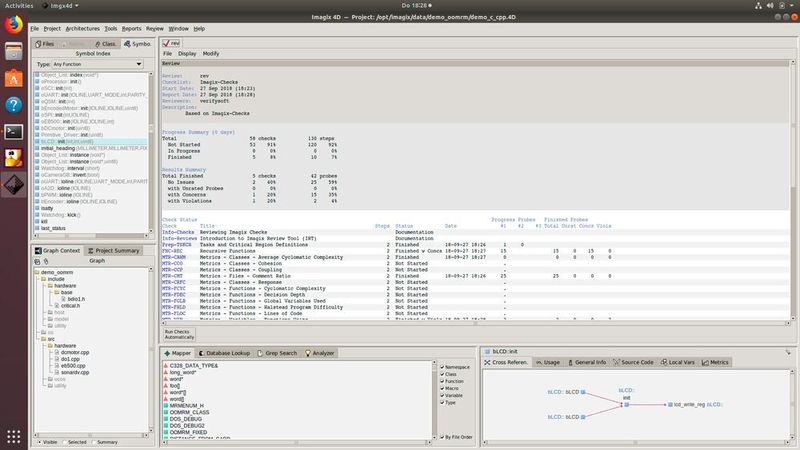Launch Terminal from the dock

pyautogui.click(x=14, y=130)
